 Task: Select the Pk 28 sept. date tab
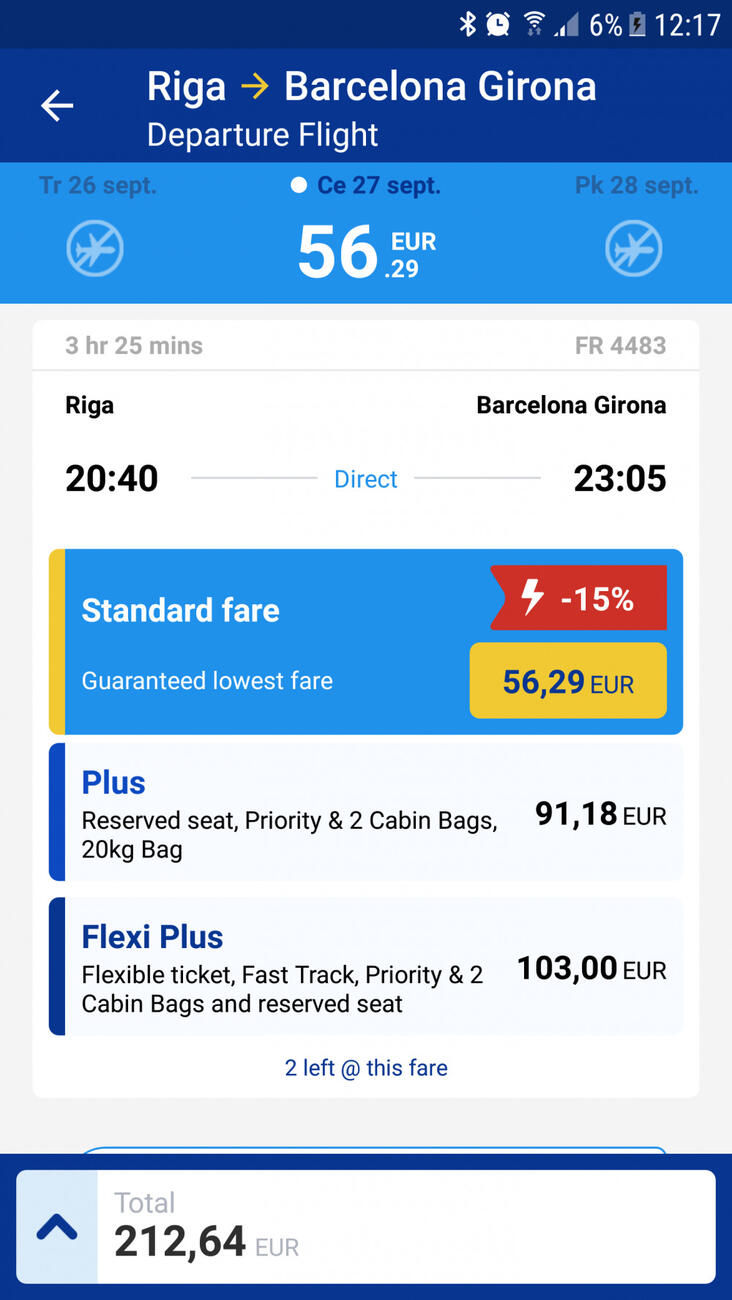[636, 185]
